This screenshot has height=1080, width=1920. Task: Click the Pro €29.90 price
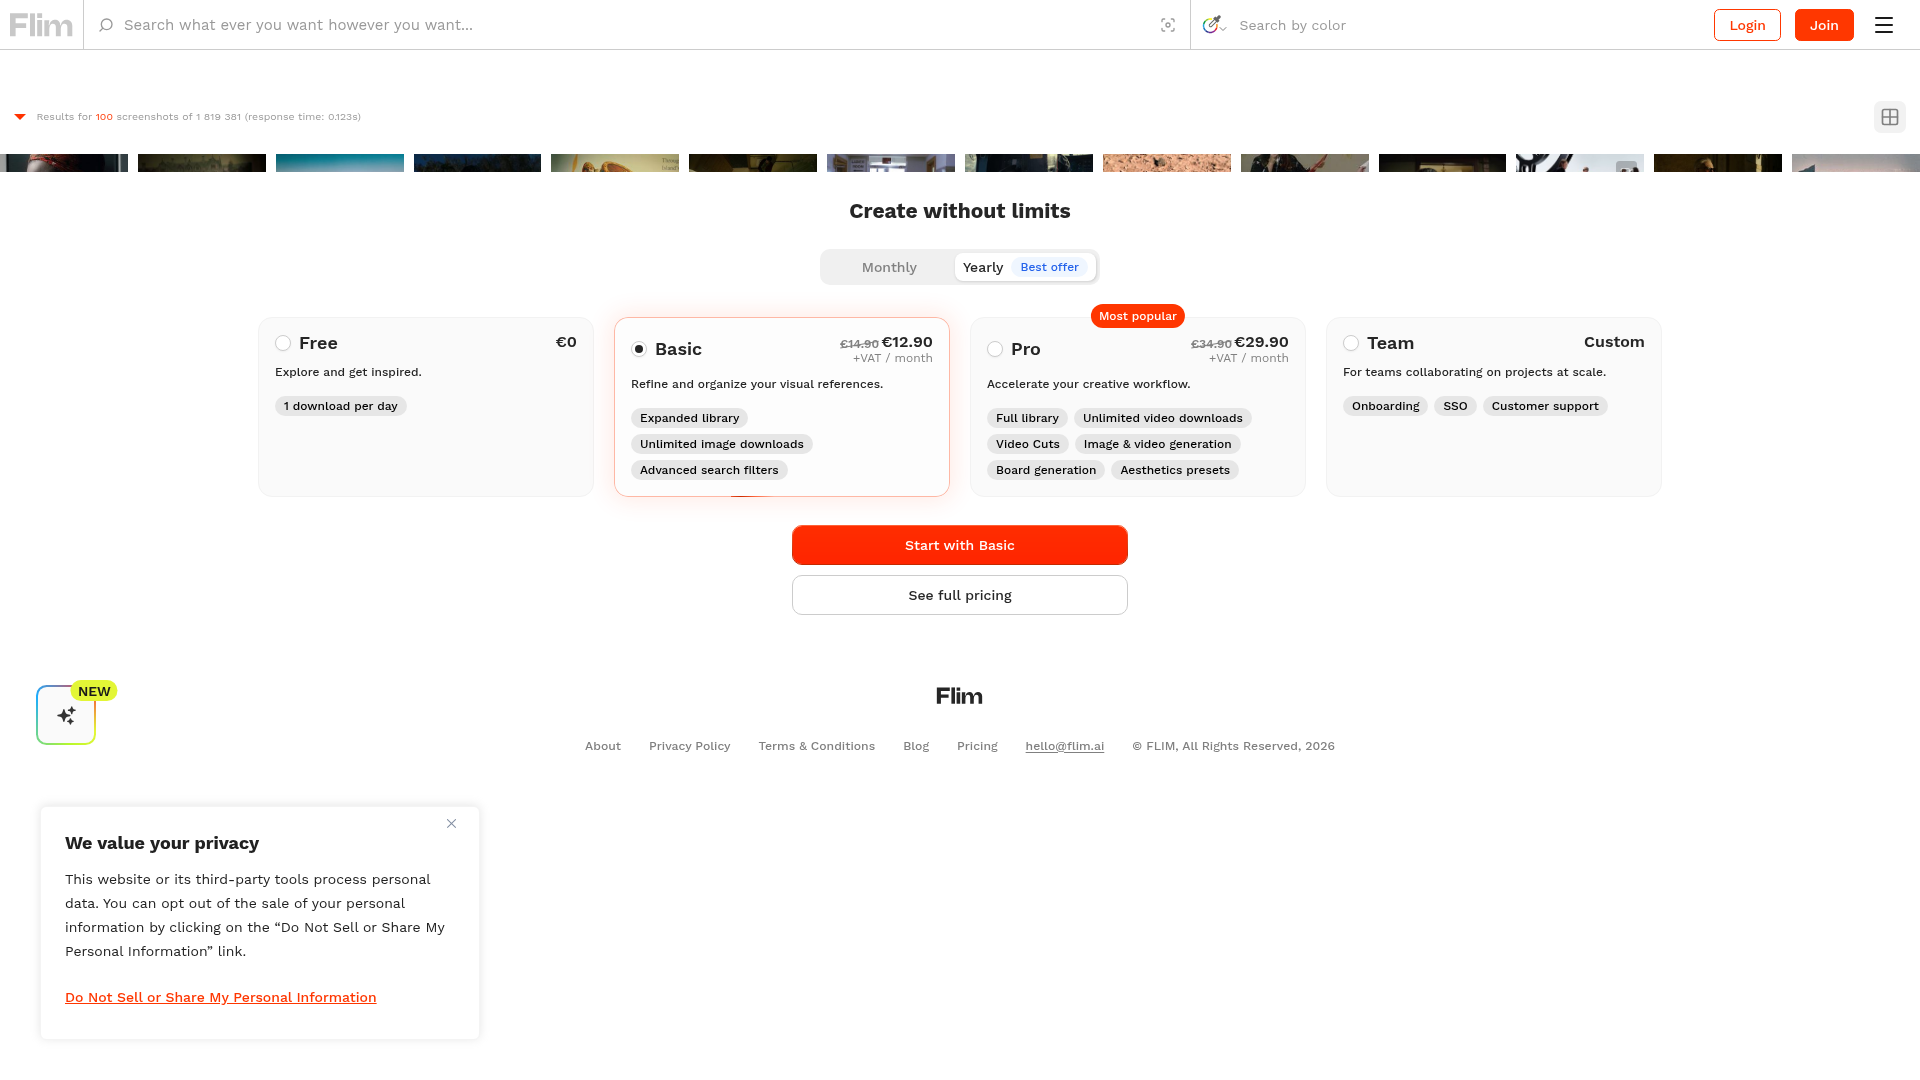1262,342
